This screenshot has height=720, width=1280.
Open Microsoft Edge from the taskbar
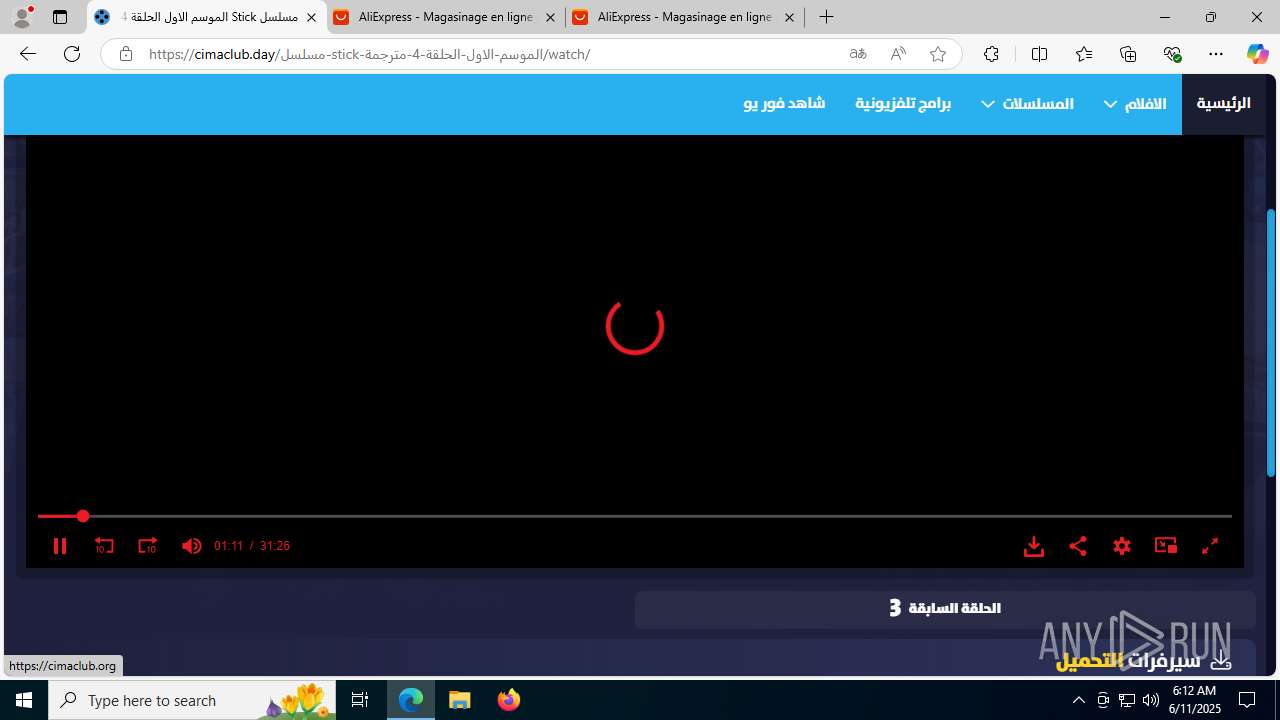point(411,700)
